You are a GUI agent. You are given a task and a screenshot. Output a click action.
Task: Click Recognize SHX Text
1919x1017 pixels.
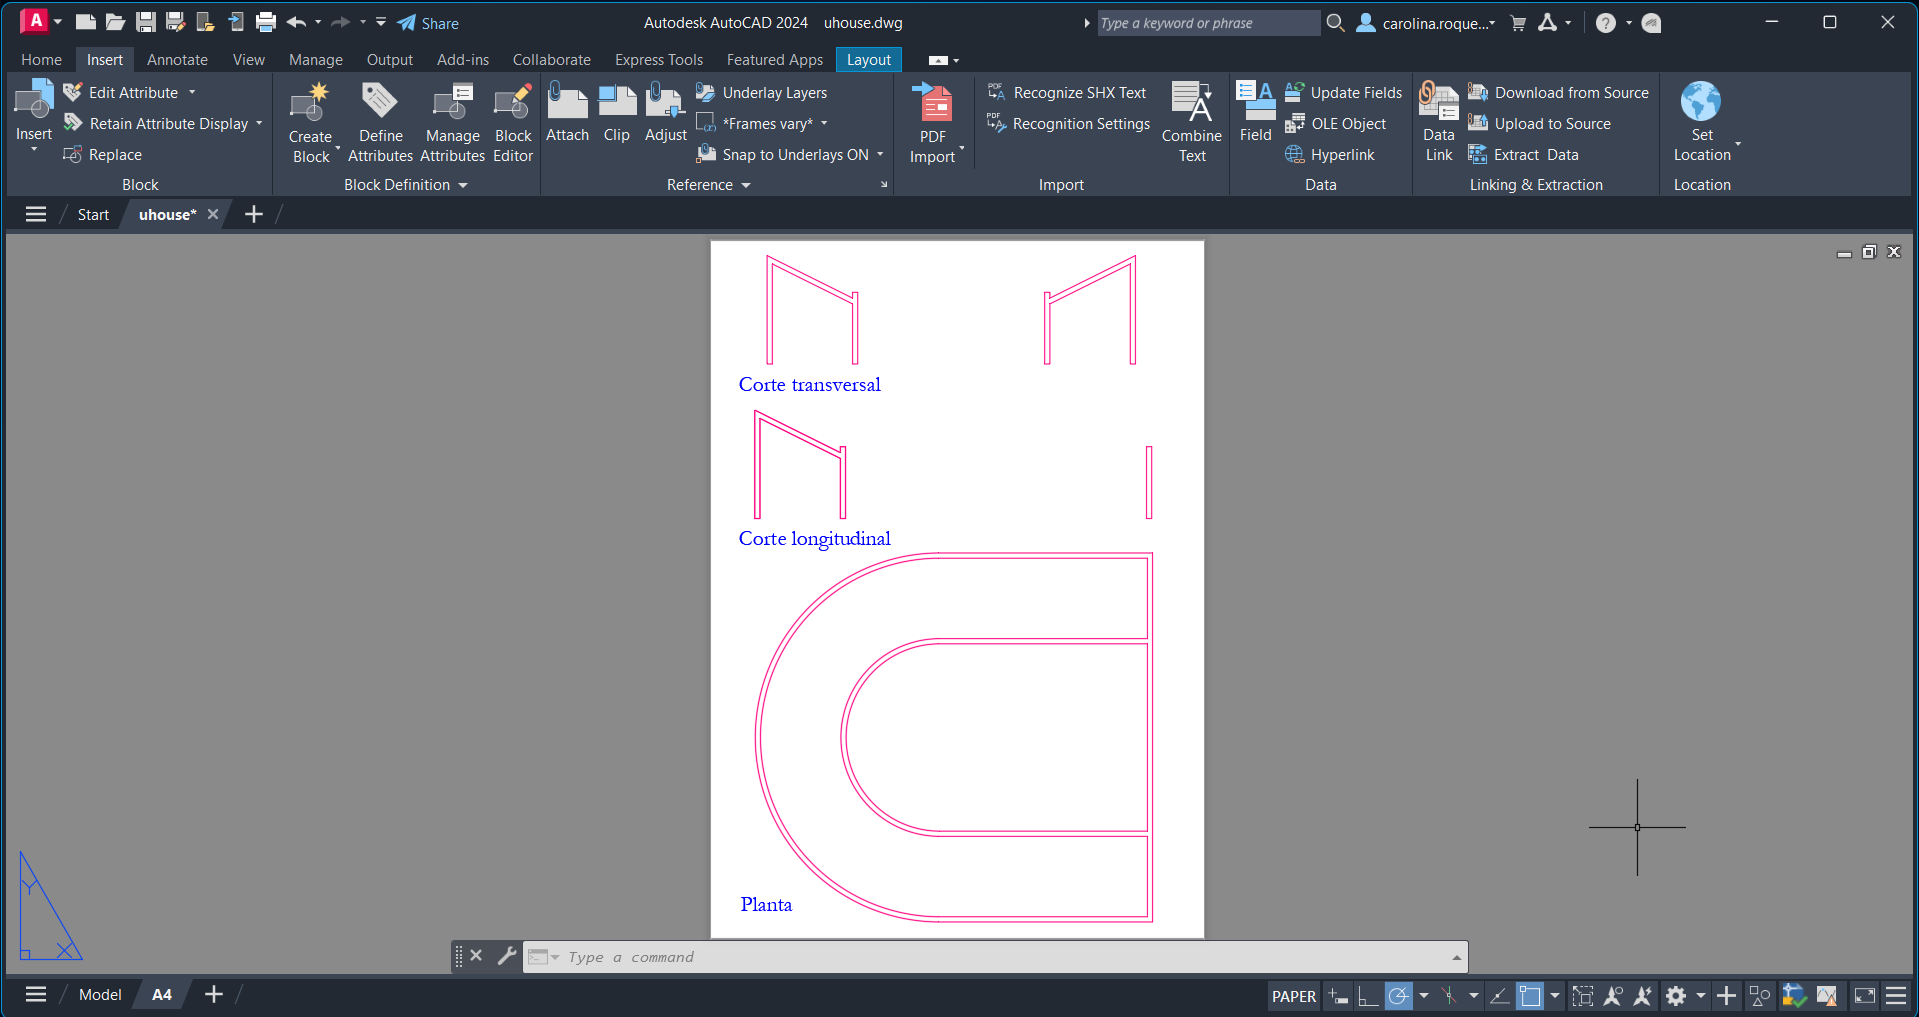[1067, 92]
